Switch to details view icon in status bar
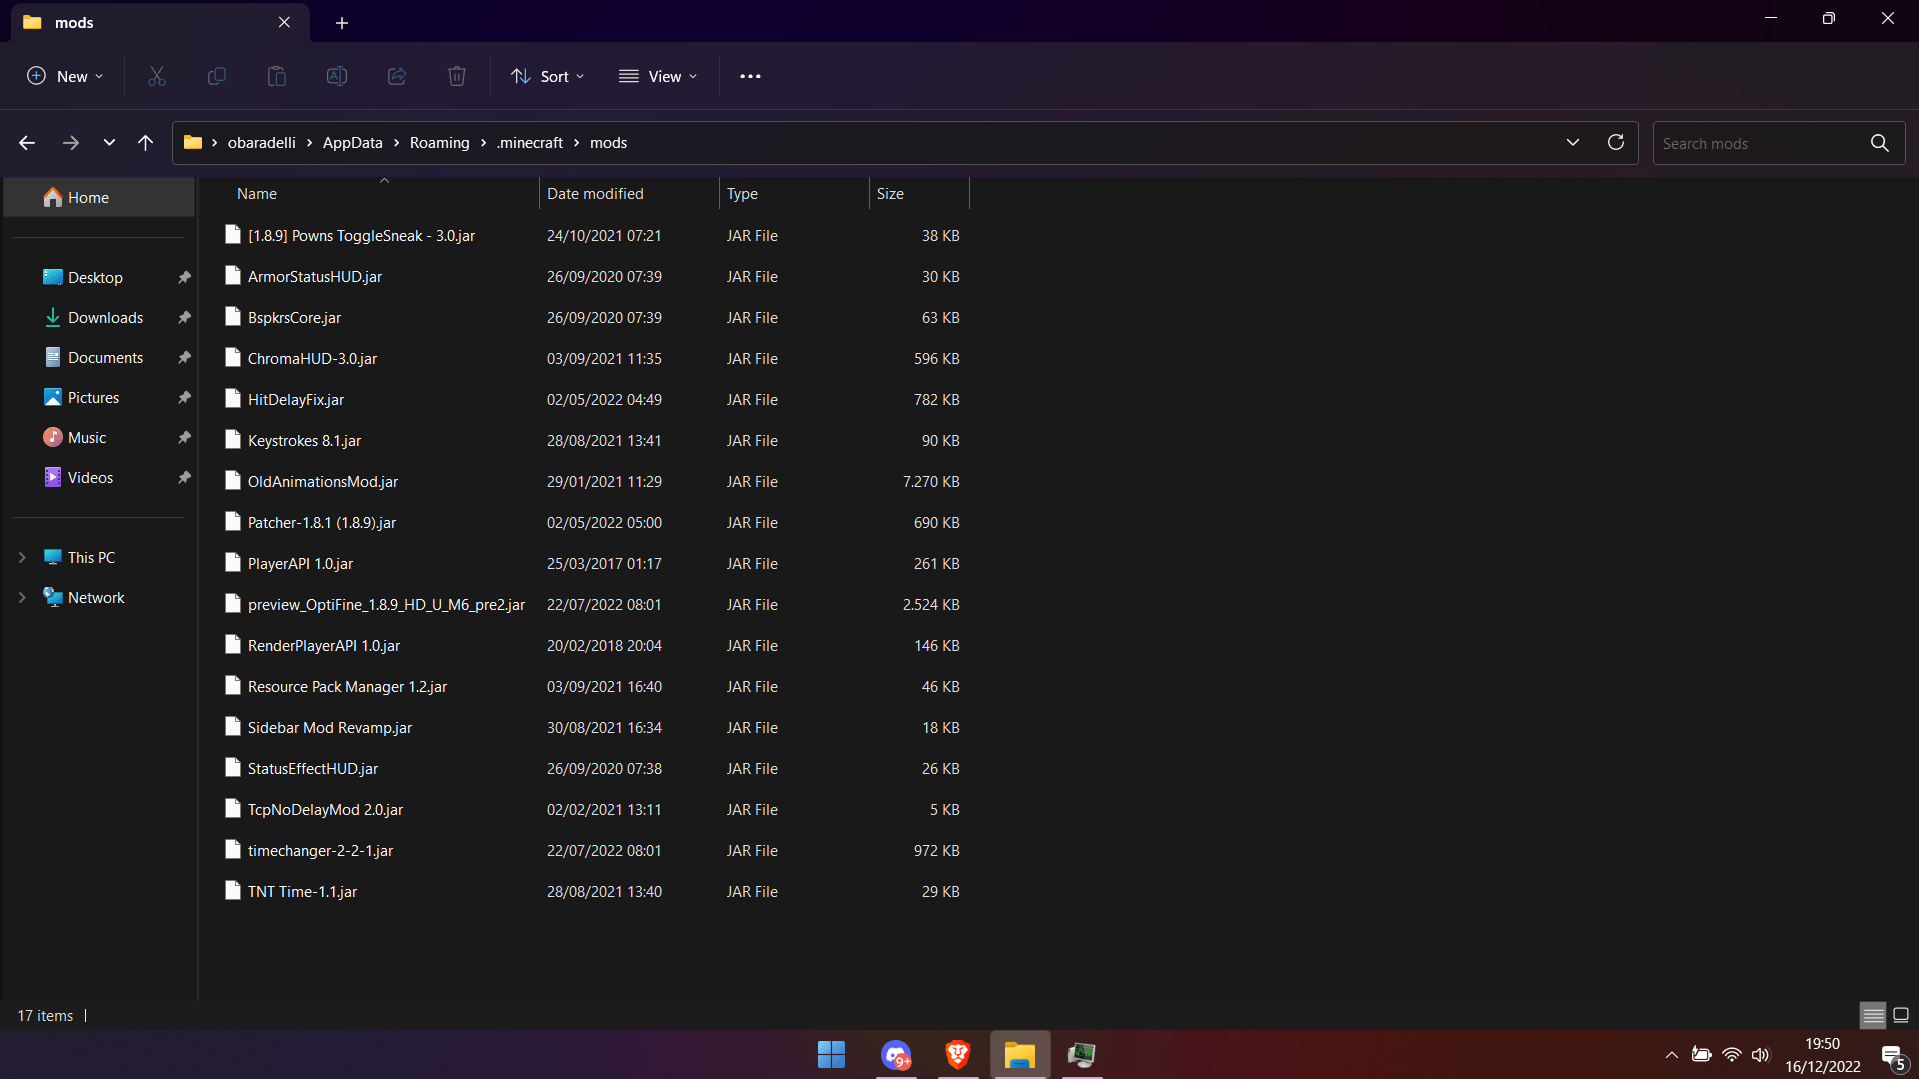1919x1079 pixels. point(1873,1015)
